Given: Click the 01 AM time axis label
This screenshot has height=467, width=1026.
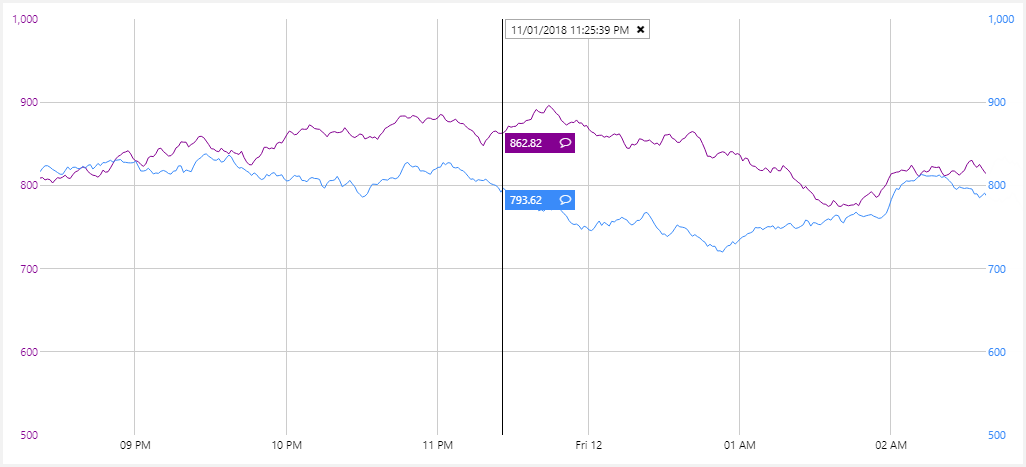Looking at the screenshot, I should click(739, 444).
